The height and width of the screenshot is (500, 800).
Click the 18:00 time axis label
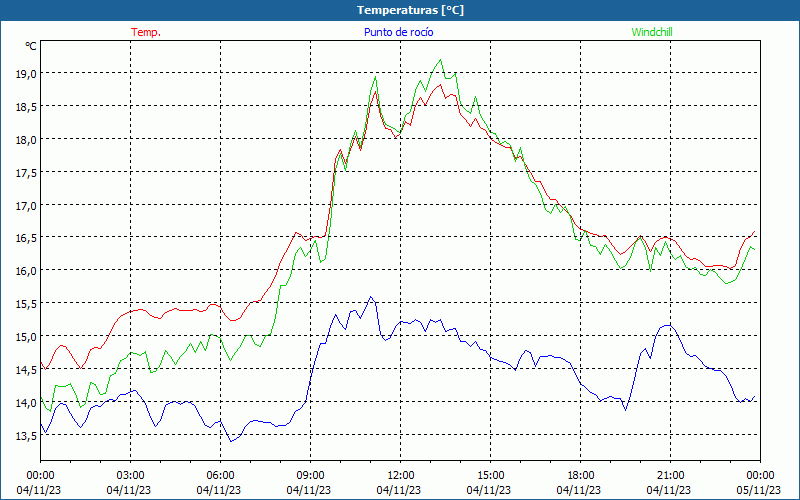[x=581, y=475]
